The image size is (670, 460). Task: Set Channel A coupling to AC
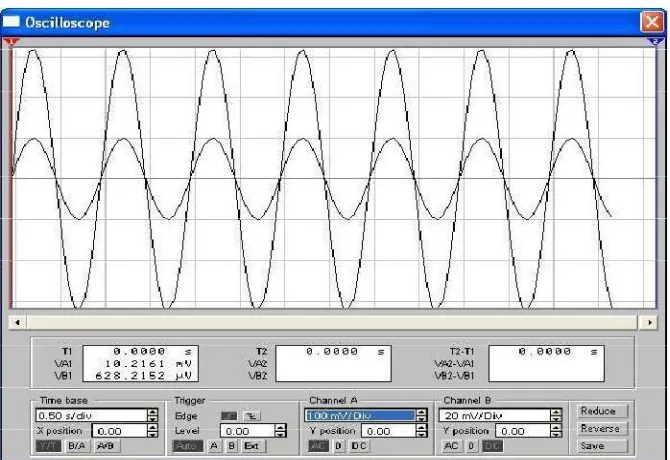(318, 446)
